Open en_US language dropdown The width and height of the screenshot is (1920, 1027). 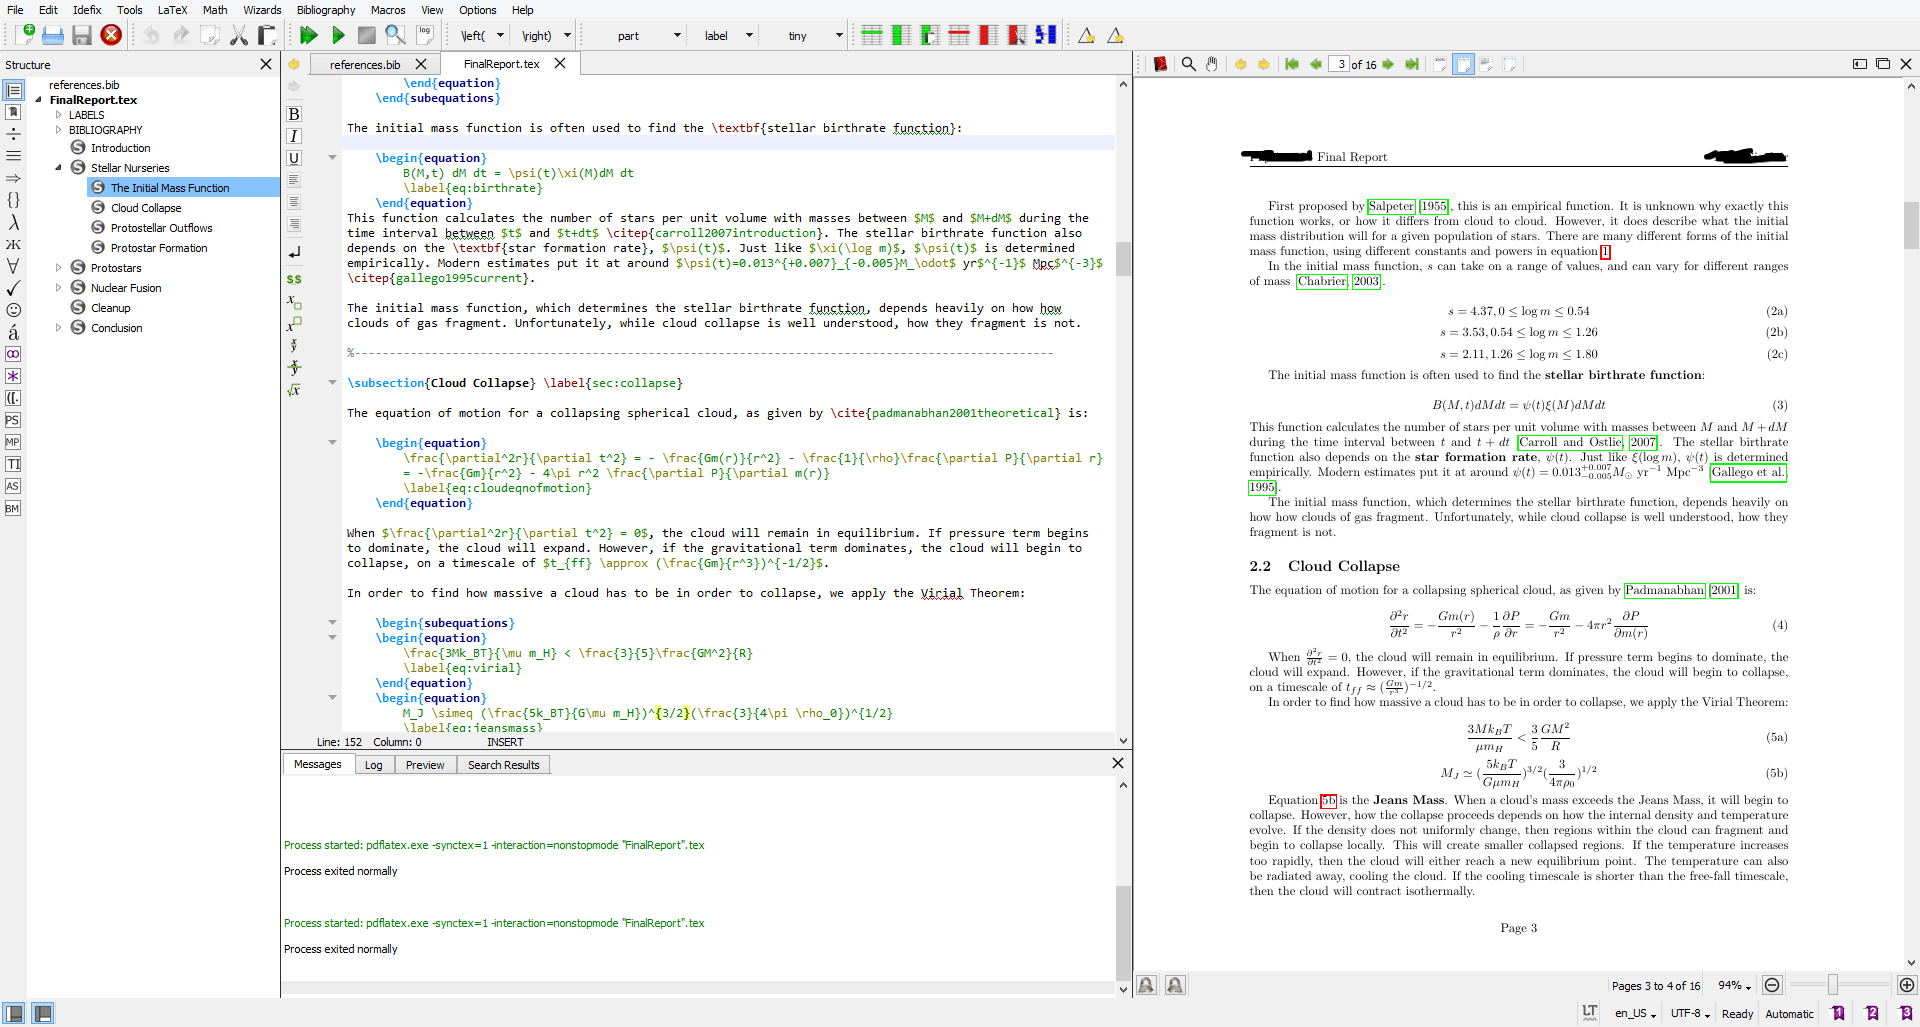pyautogui.click(x=1635, y=1013)
